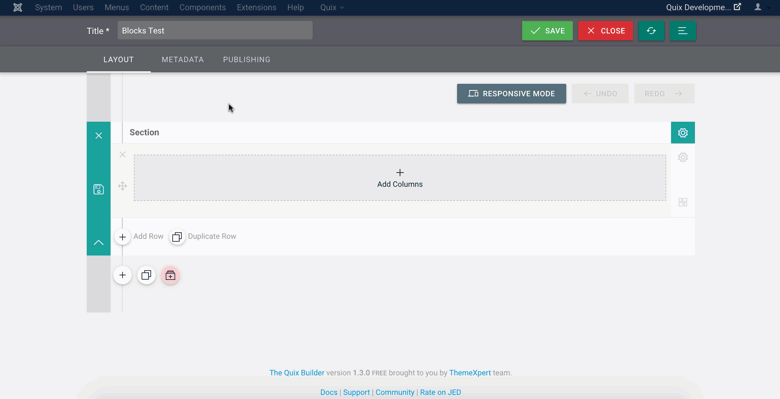Click the row move handle icon

(x=122, y=186)
